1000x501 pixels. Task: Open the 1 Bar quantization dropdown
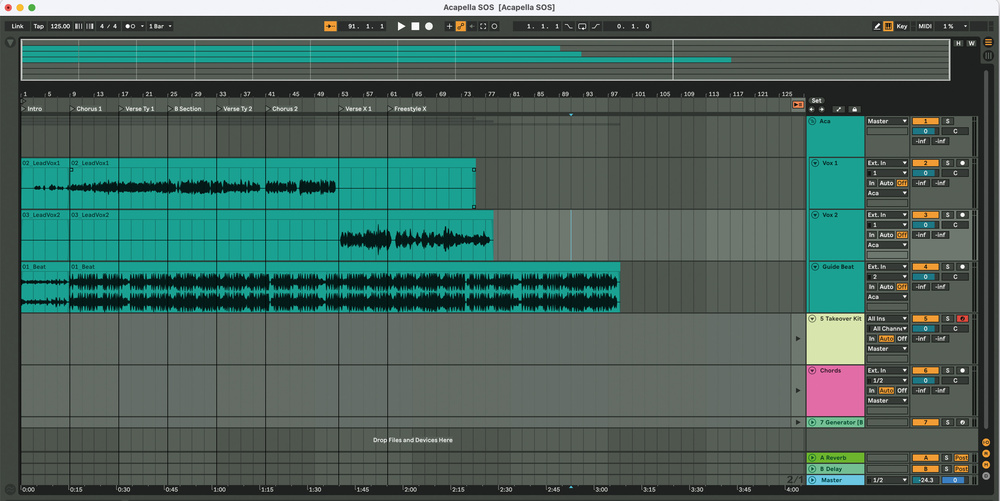click(x=160, y=26)
